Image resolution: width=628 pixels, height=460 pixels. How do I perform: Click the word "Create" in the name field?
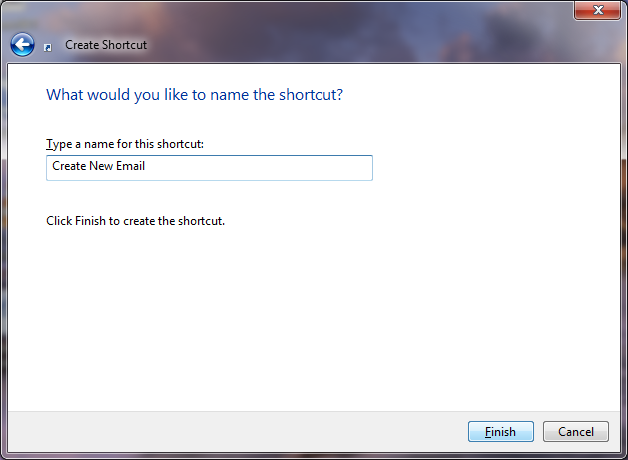(69, 167)
